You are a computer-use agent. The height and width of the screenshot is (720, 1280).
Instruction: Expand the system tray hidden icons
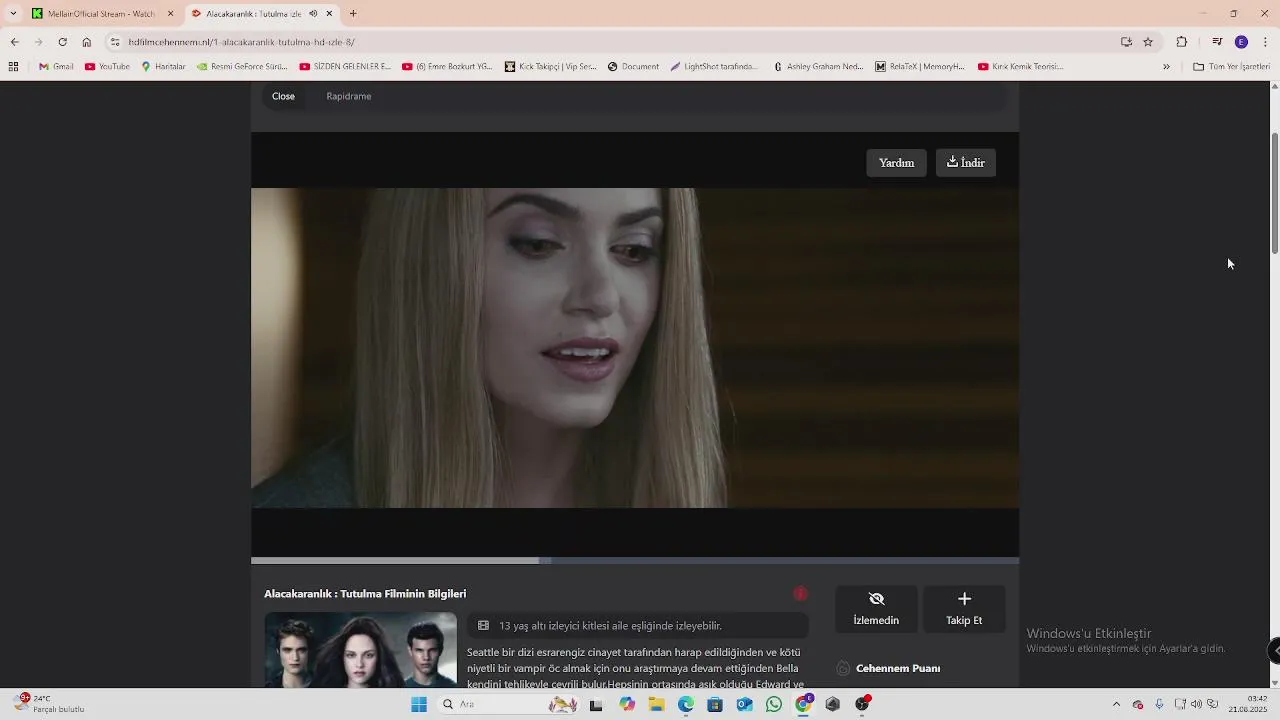1116,704
